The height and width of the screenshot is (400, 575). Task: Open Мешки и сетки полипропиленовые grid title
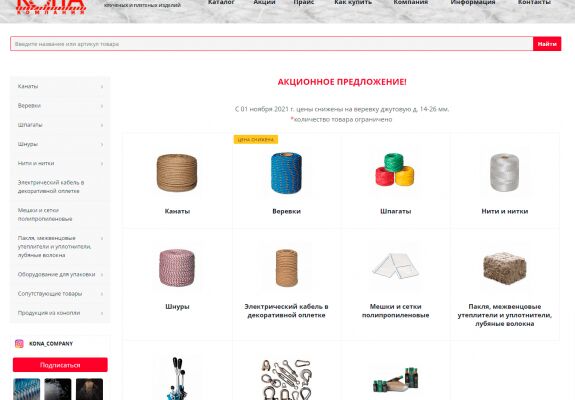(x=396, y=311)
